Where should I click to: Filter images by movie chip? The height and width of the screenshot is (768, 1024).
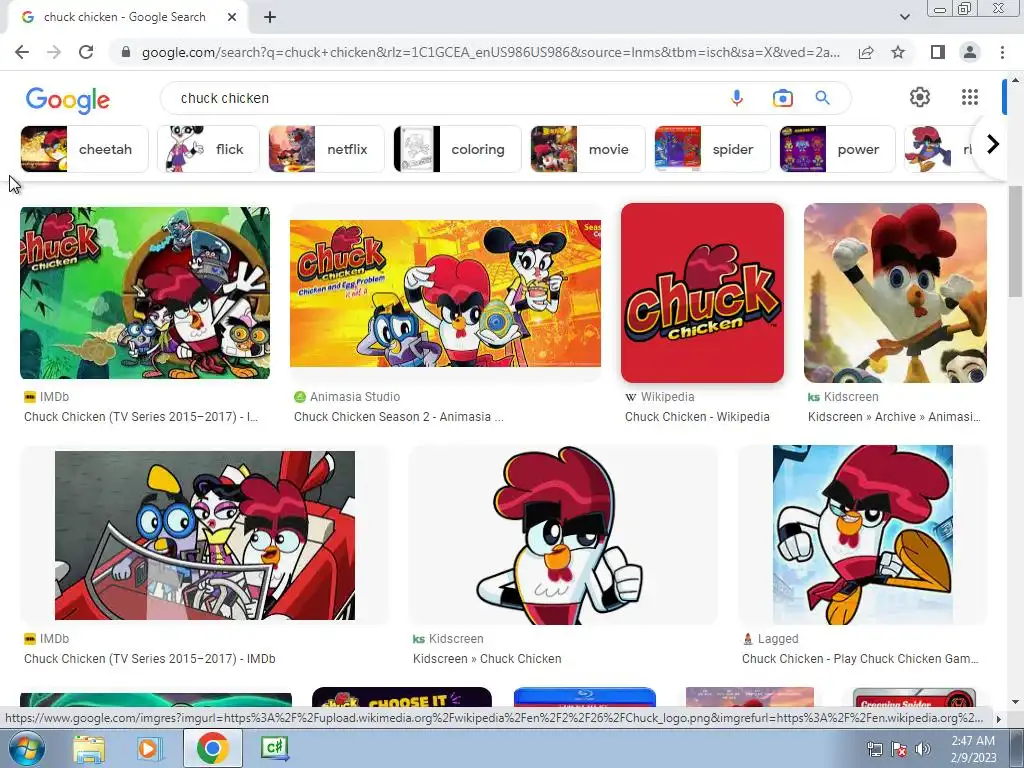click(x=588, y=150)
